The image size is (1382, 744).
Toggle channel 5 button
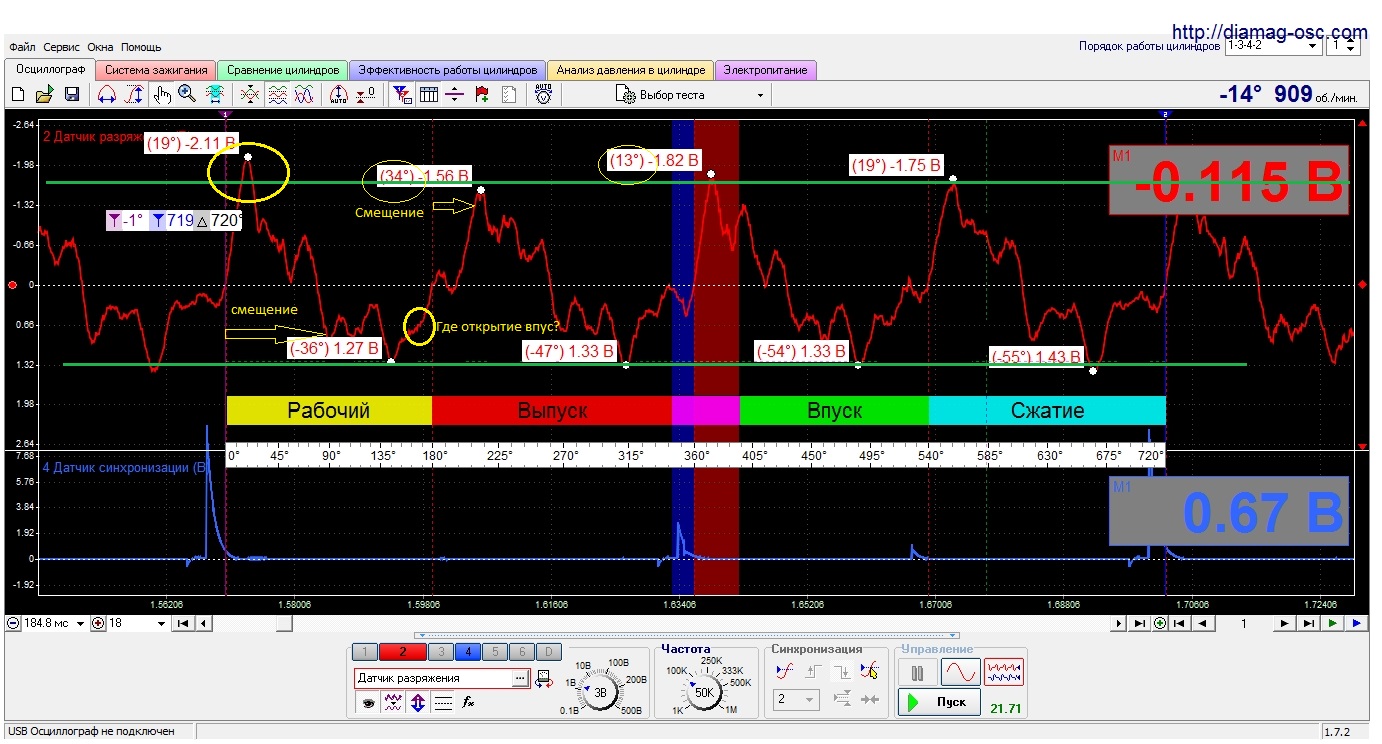pyautogui.click(x=494, y=652)
